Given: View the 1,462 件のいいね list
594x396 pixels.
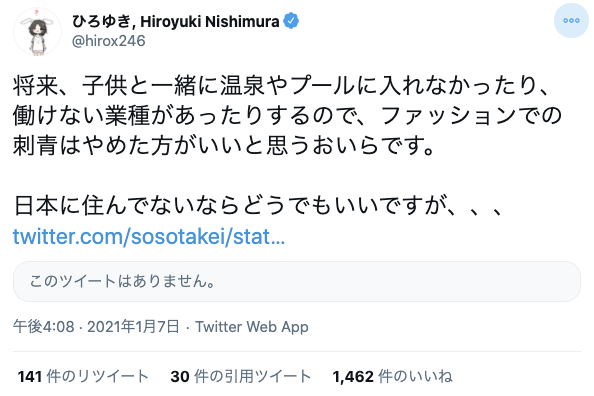Looking at the screenshot, I should [x=392, y=377].
